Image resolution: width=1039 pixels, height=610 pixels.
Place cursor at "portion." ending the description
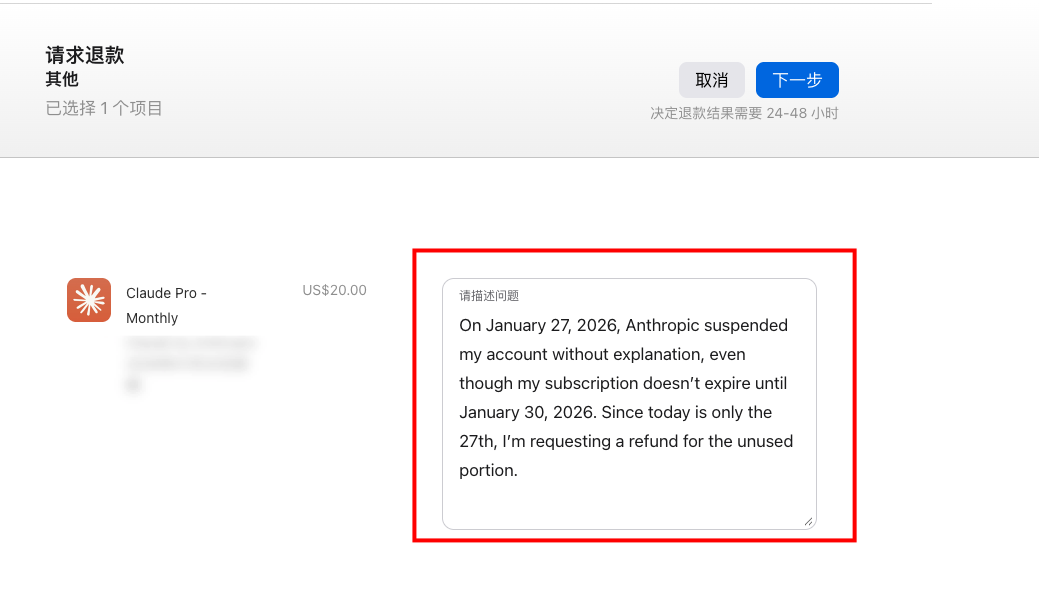(488, 470)
